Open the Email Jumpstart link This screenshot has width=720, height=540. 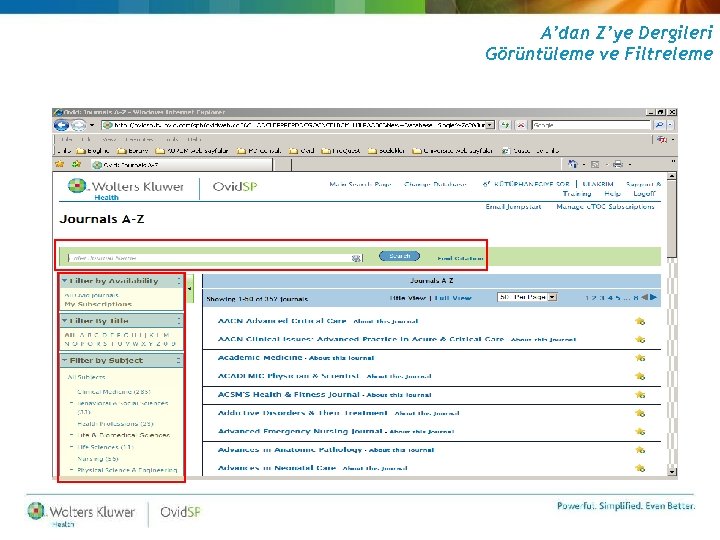point(513,207)
